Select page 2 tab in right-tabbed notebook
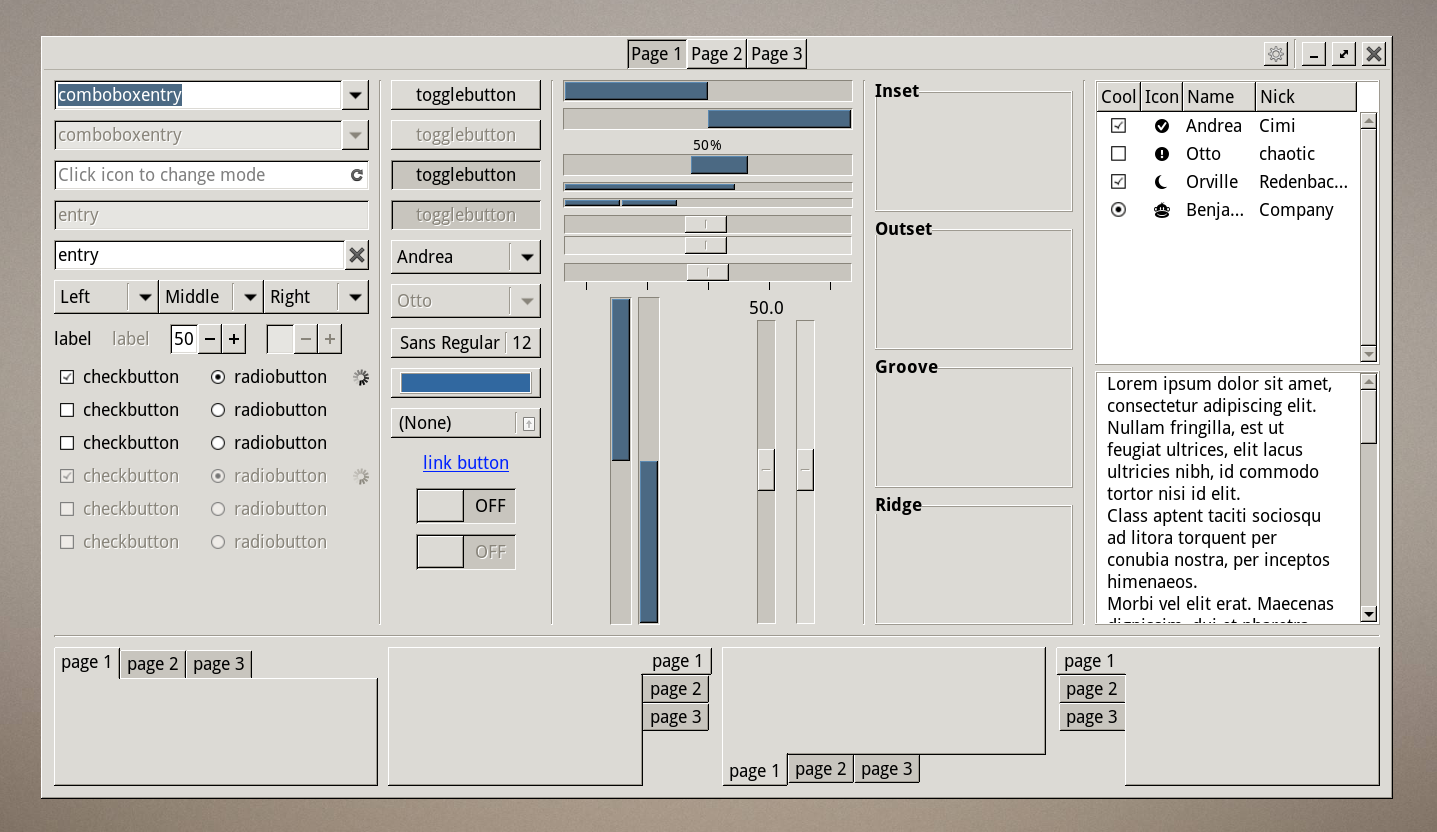 tap(676, 689)
